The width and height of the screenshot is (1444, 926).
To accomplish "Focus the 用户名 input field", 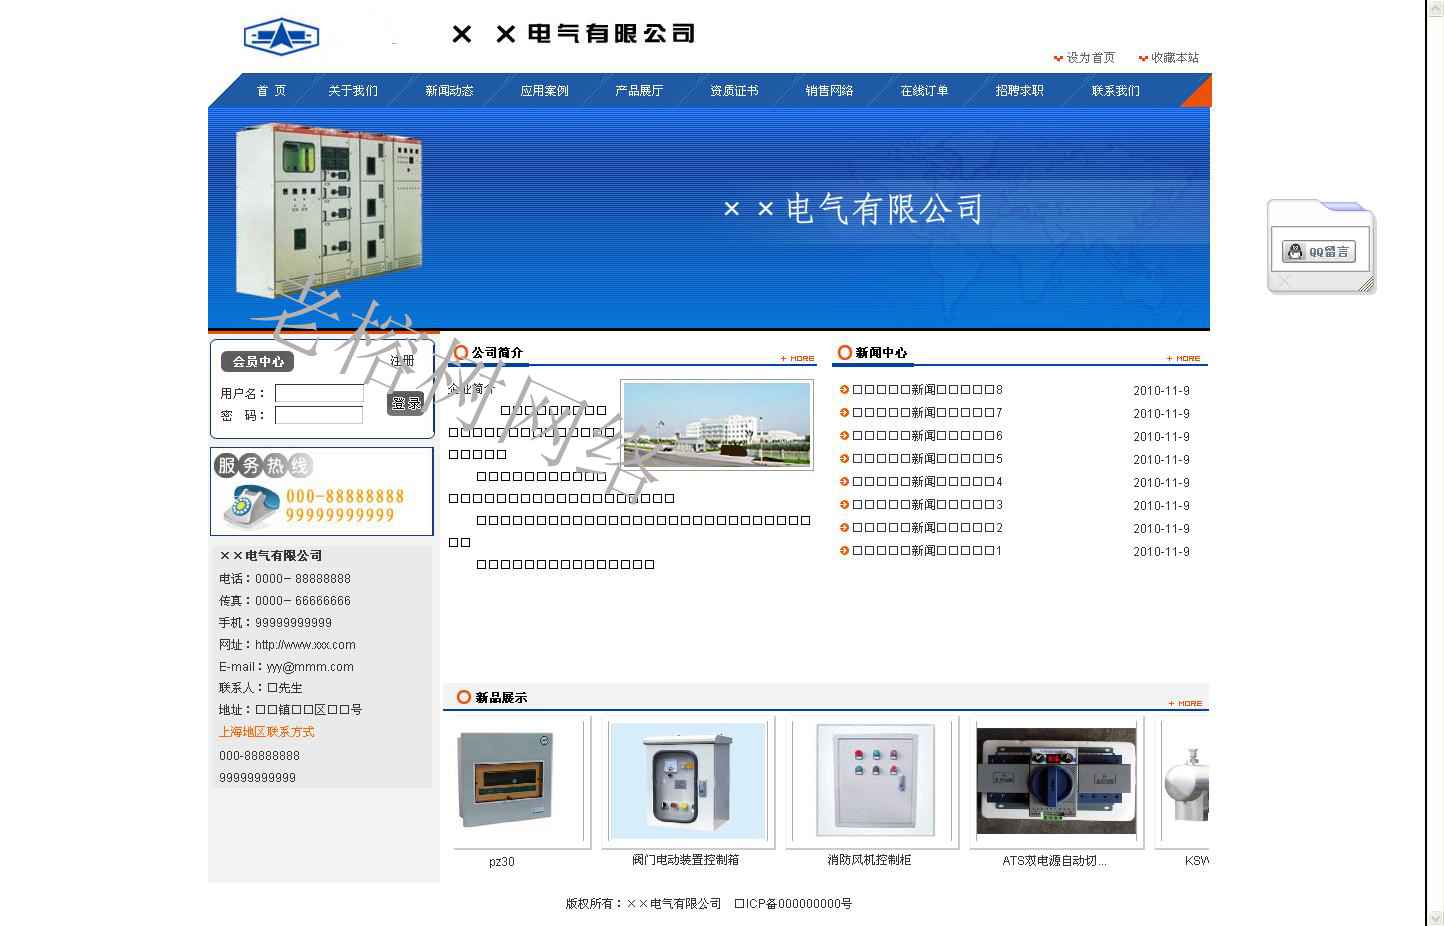I will pos(319,393).
